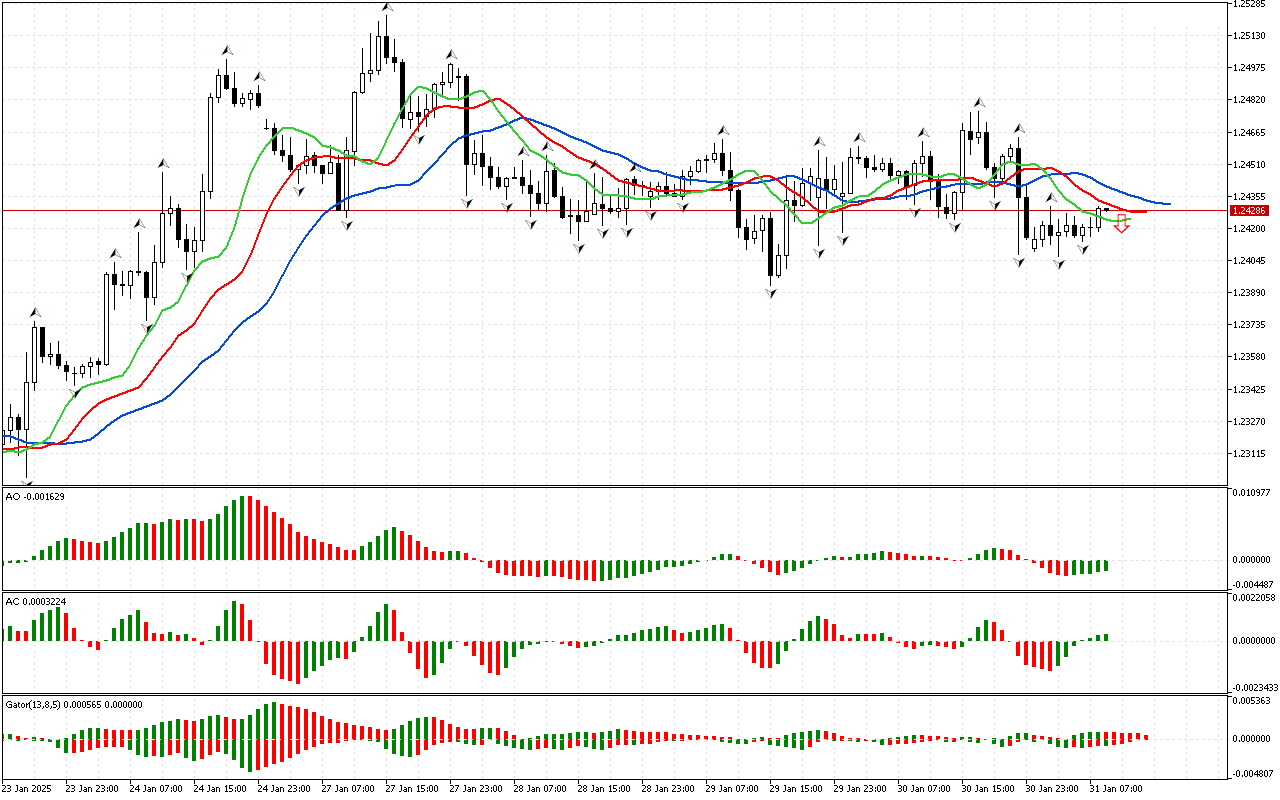Click price level 1.24045 on the scale
The width and height of the screenshot is (1280, 800).
click(x=1251, y=261)
